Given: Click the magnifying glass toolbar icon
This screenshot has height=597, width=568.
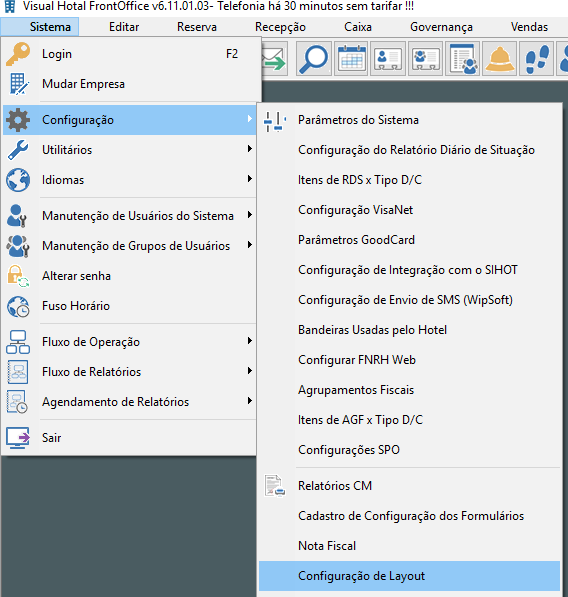Looking at the screenshot, I should [x=313, y=59].
